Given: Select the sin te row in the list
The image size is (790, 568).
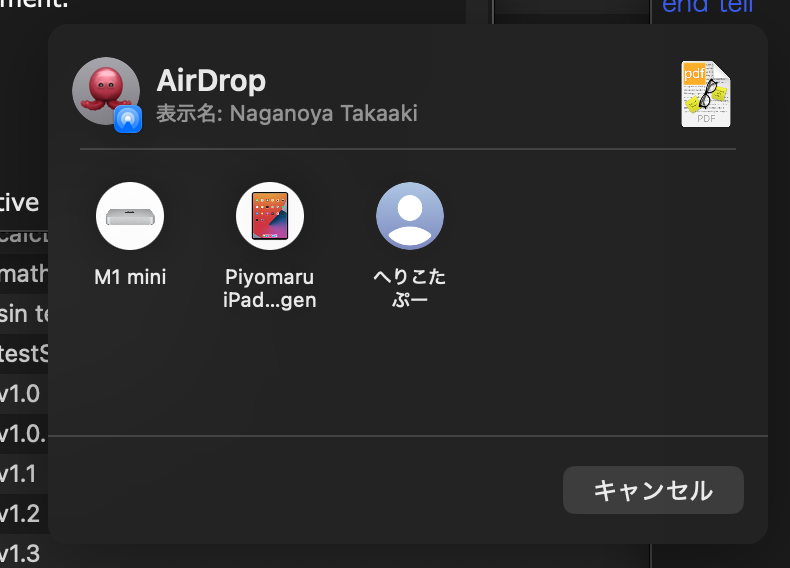Looking at the screenshot, I should click(24, 313).
